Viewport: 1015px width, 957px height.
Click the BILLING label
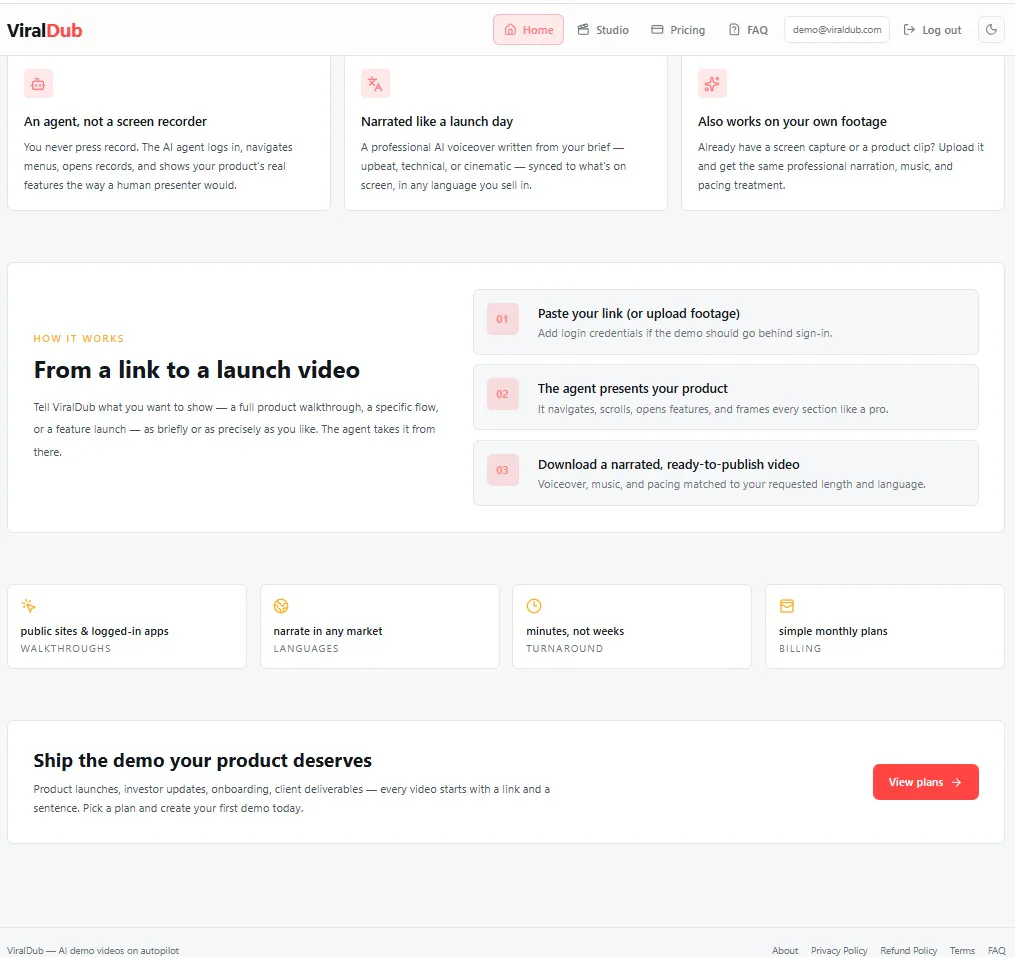(800, 649)
